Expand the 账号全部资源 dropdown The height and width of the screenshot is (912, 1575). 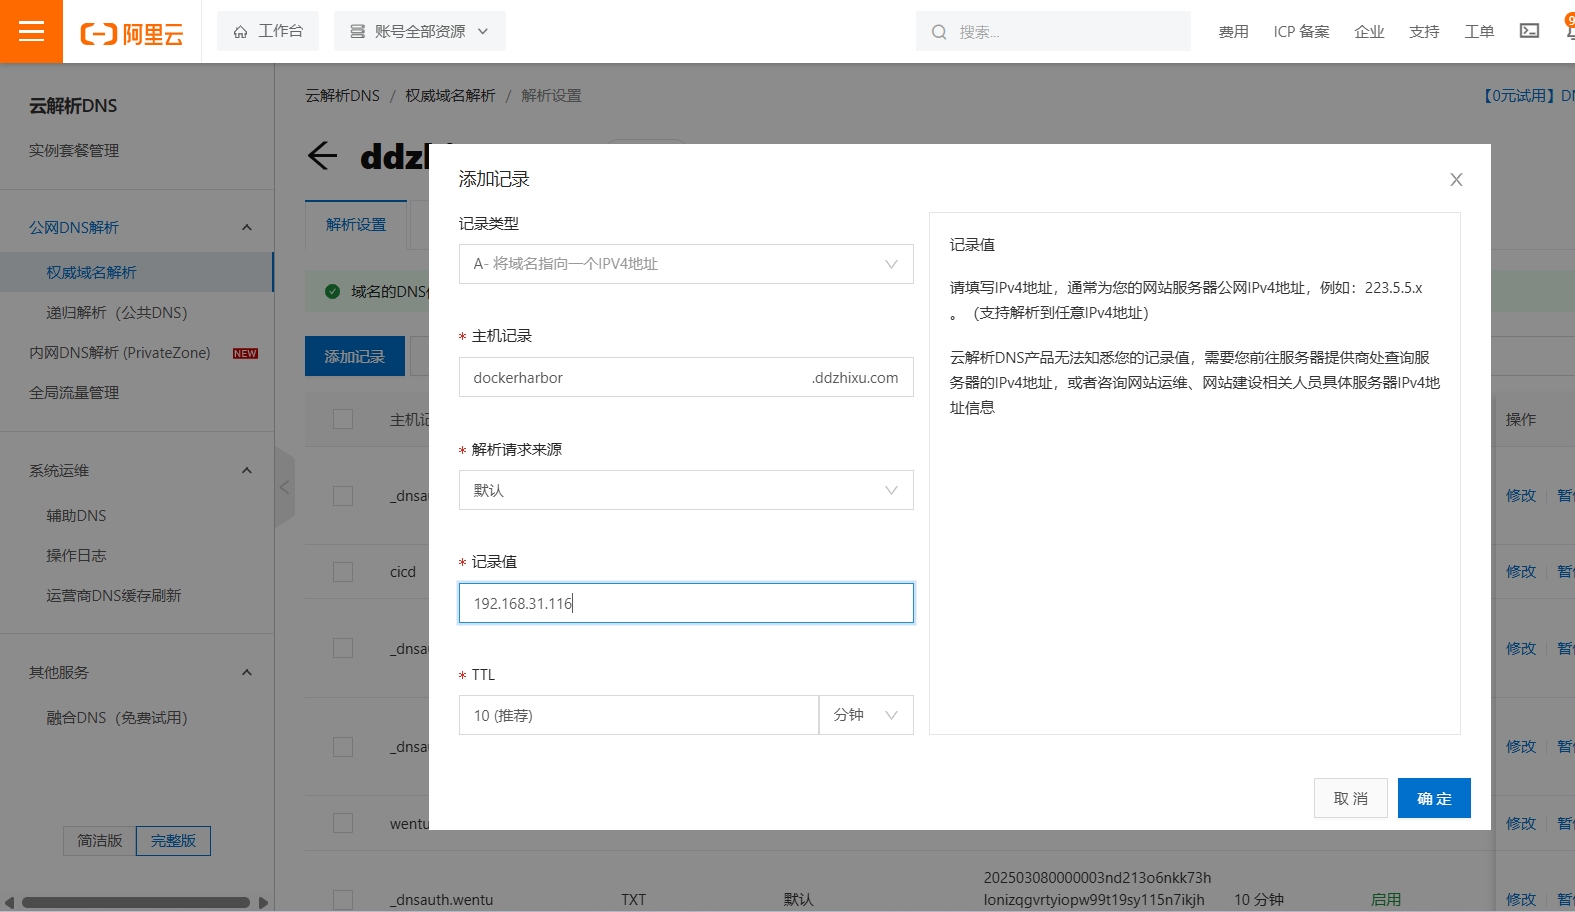click(420, 31)
